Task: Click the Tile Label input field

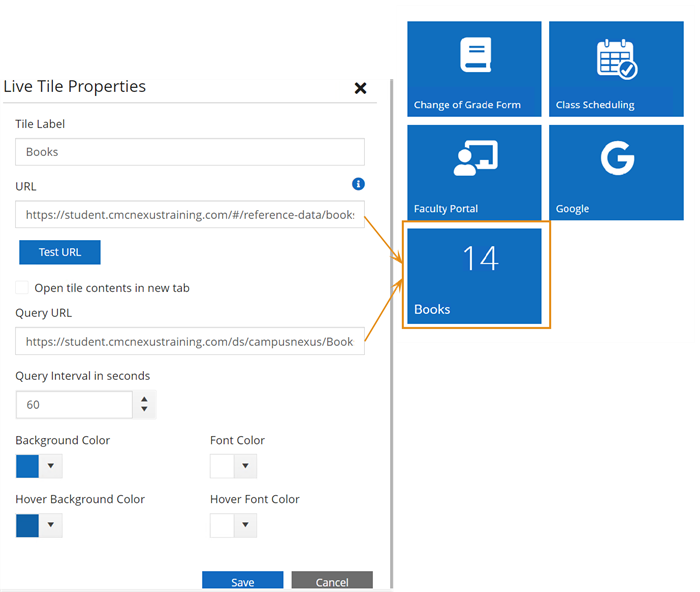Action: 190,152
